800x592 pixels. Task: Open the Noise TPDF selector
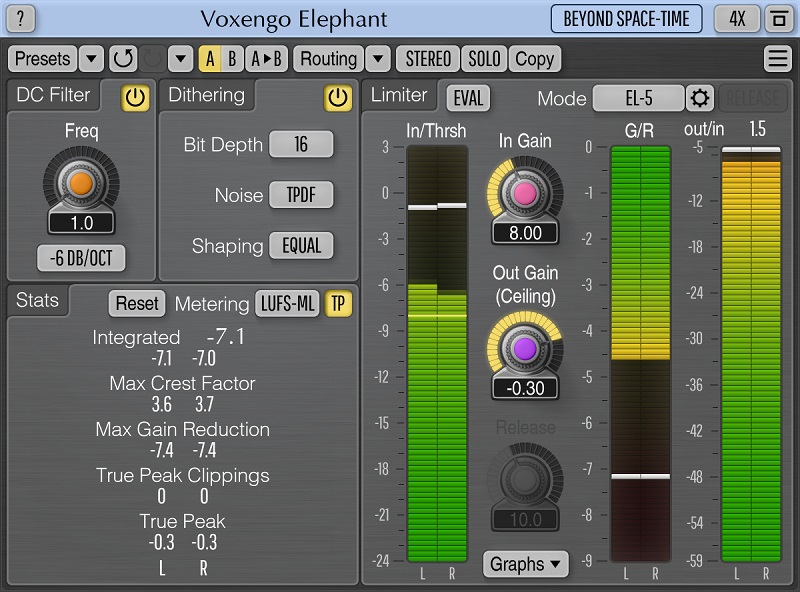tap(301, 195)
